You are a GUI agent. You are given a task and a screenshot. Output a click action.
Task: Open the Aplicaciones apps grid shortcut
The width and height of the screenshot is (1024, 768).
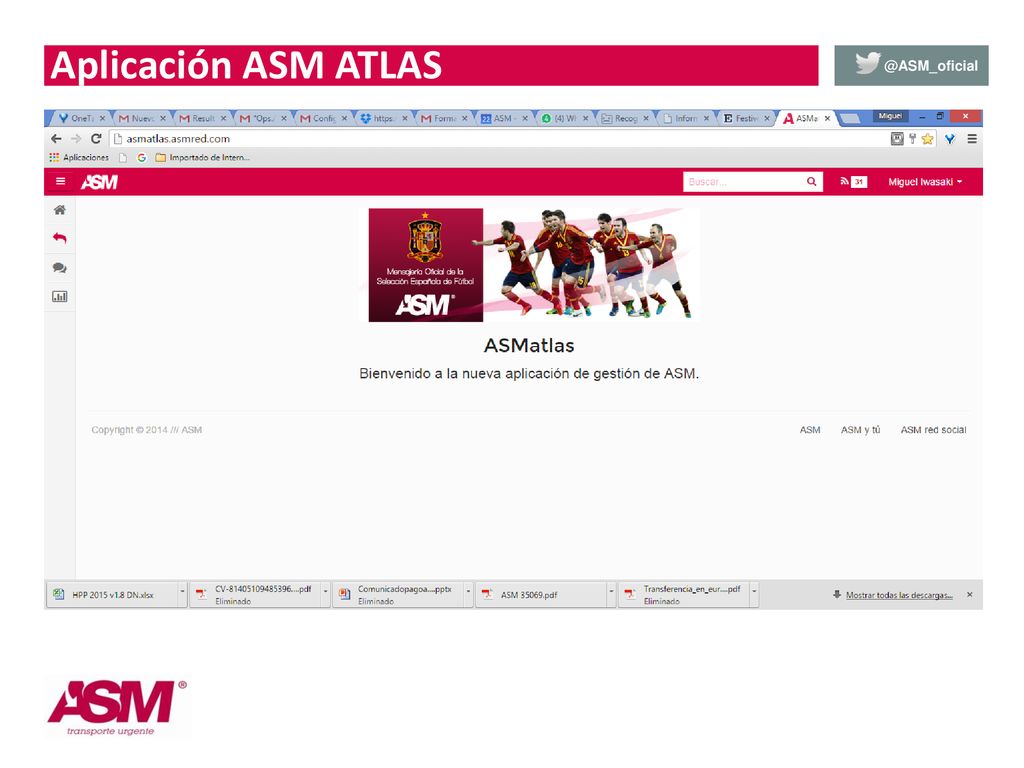(79, 157)
